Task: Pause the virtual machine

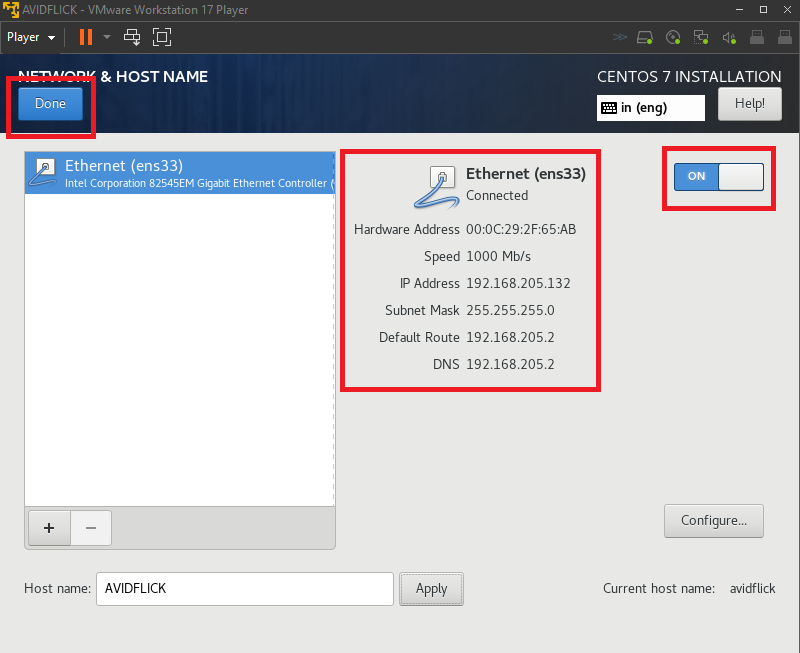Action: point(86,37)
